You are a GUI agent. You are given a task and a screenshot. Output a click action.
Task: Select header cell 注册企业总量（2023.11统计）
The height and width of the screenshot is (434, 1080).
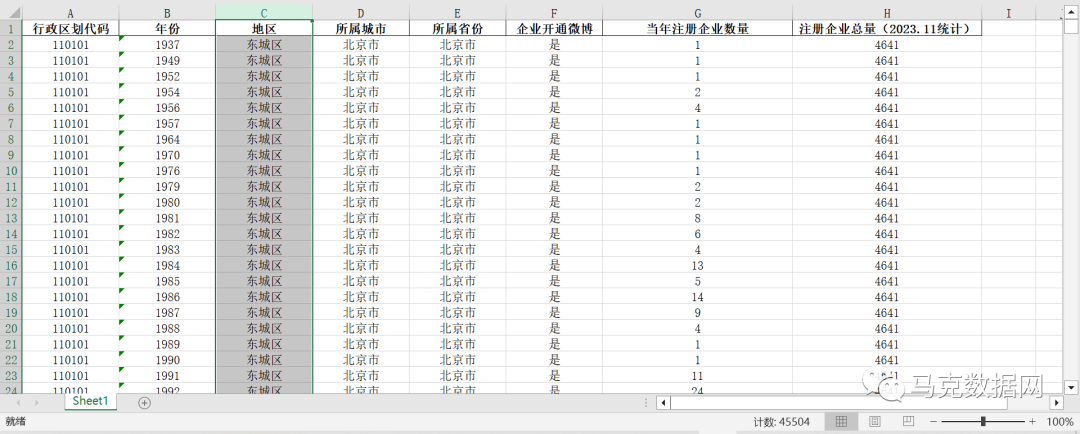[x=887, y=28]
